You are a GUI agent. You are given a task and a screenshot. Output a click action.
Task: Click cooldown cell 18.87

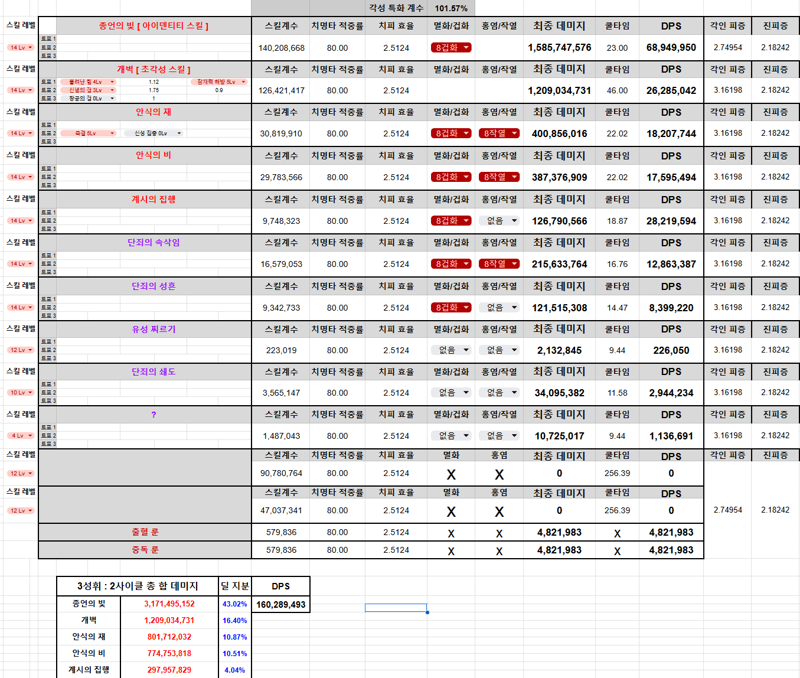point(617,221)
